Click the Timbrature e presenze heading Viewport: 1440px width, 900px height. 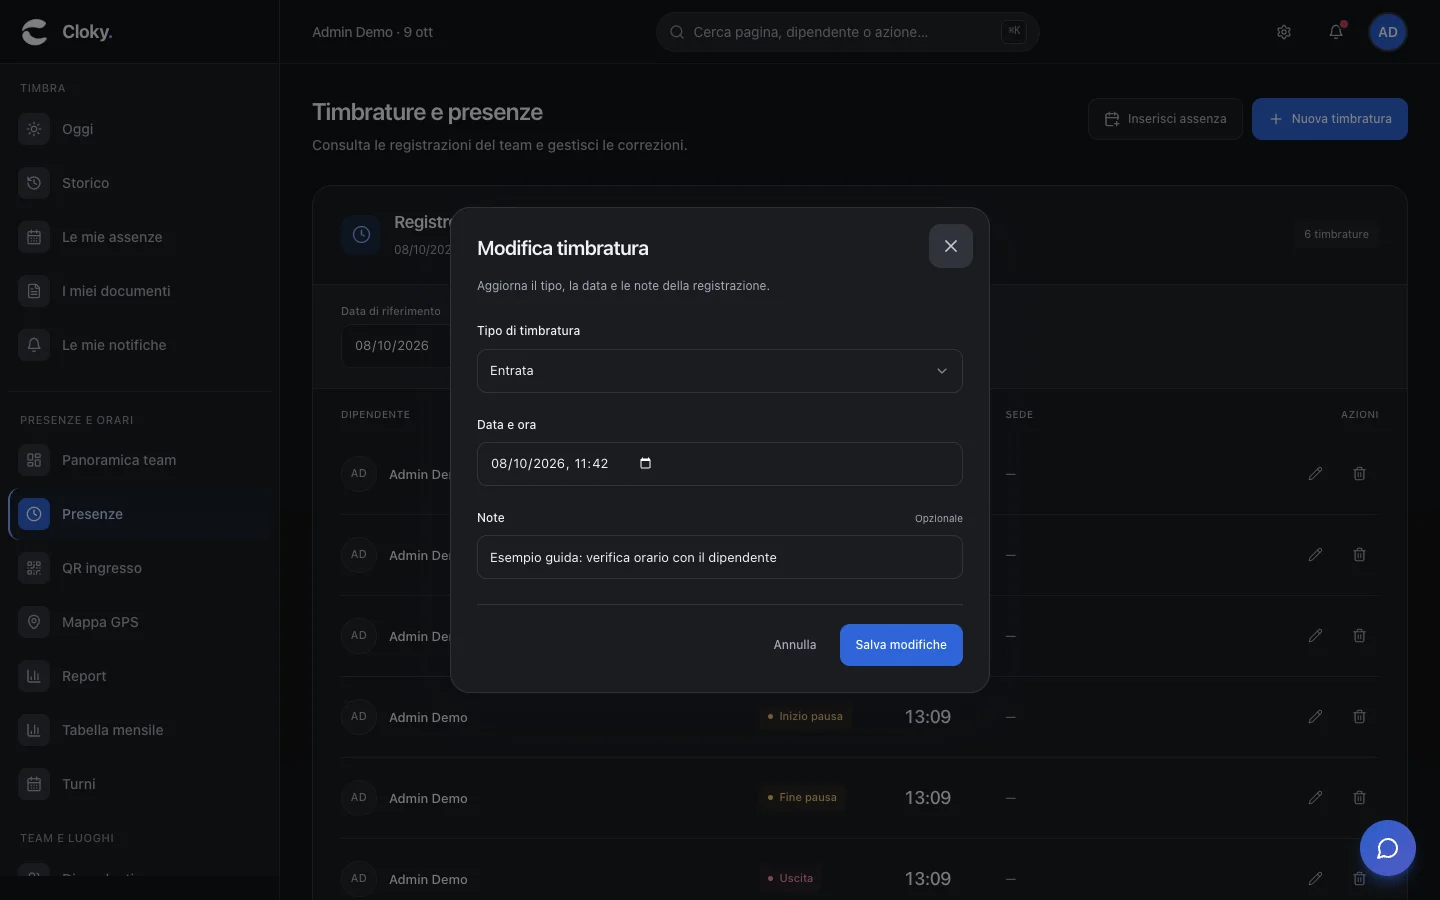coord(427,112)
